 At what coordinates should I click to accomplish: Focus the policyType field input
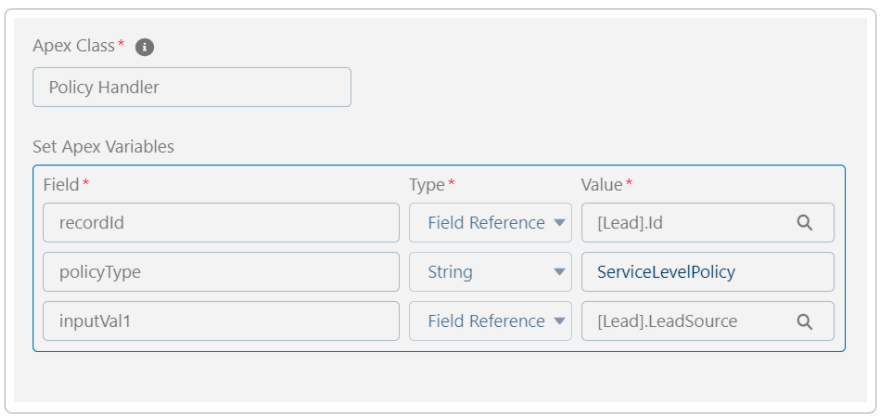(221, 272)
